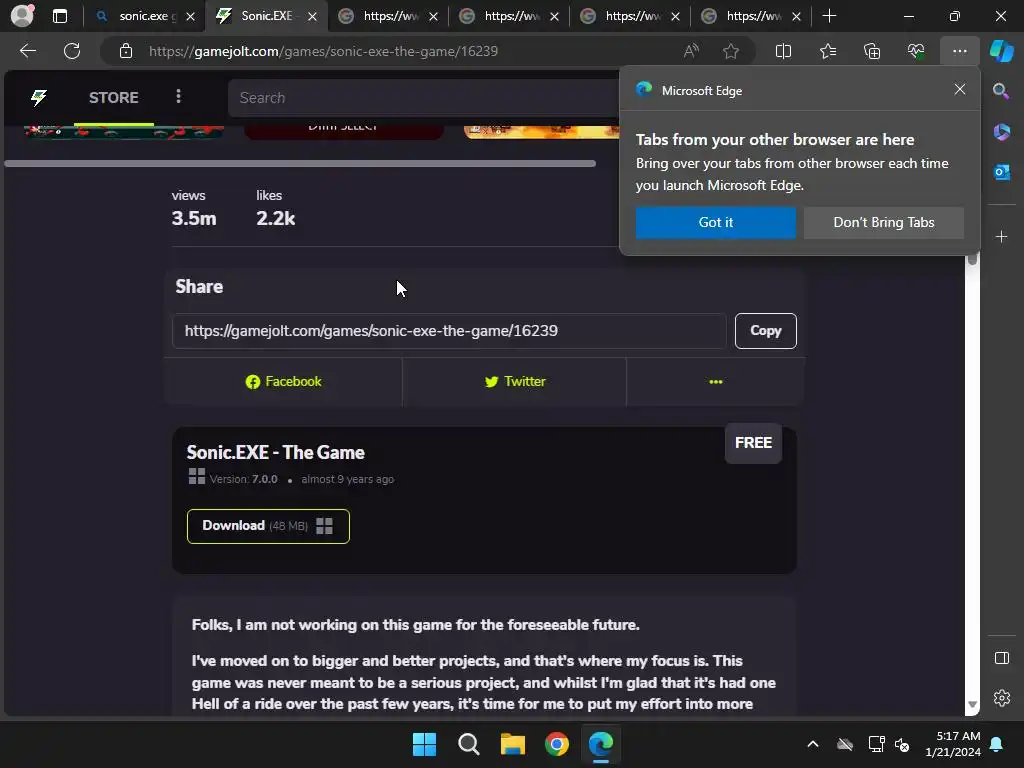Open the taskbar clock and date
The width and height of the screenshot is (1024, 768).
[953, 744]
